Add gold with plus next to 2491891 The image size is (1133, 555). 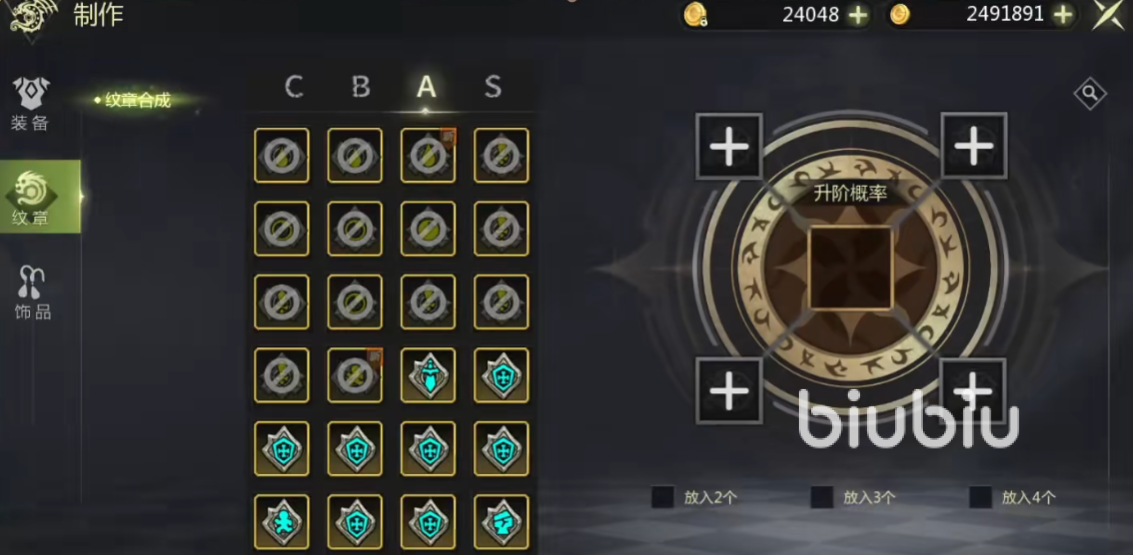tap(1063, 15)
